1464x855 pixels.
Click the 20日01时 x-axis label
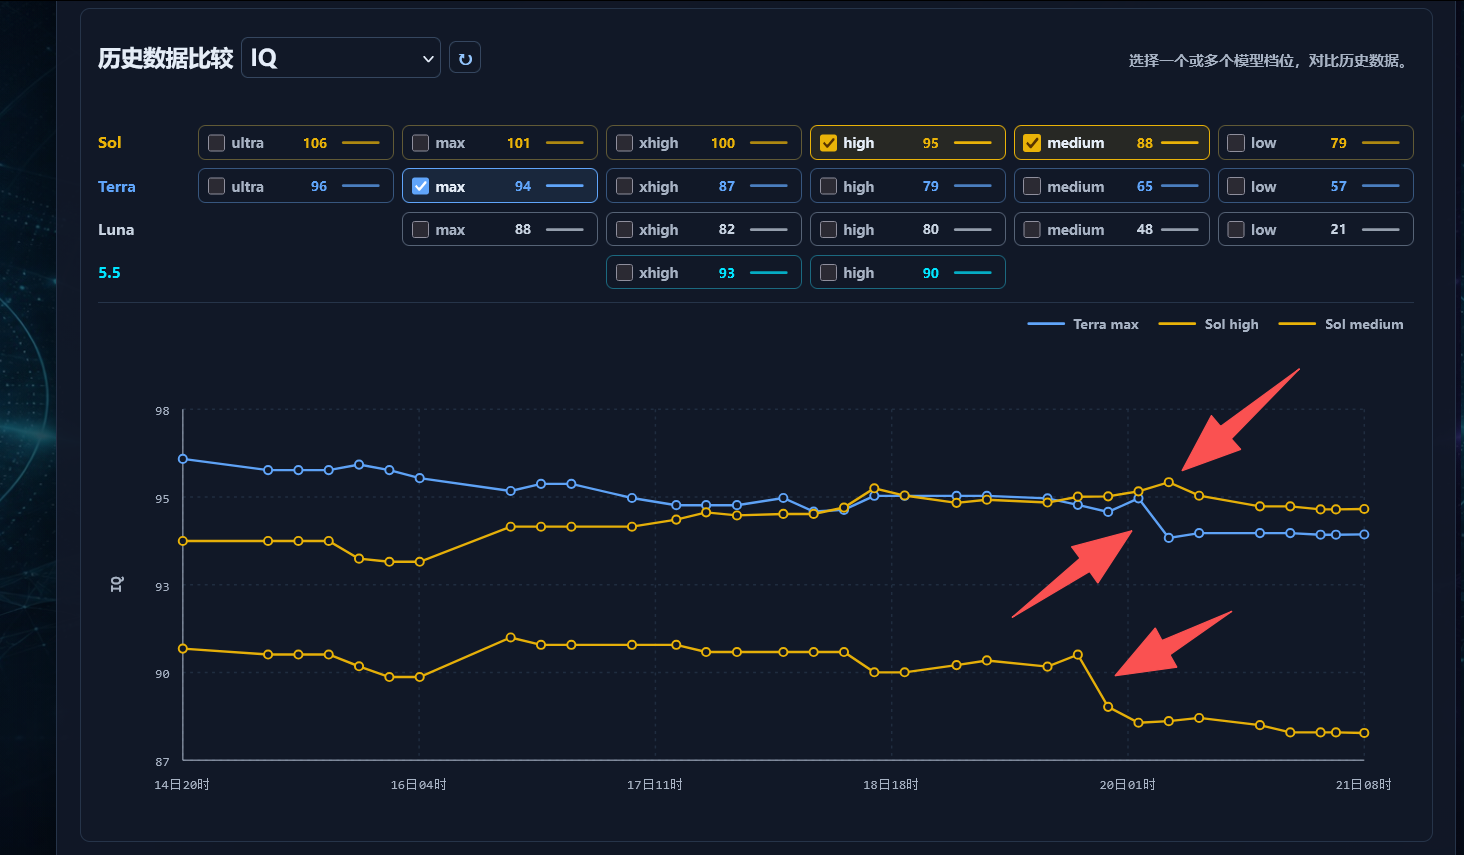tap(1128, 785)
